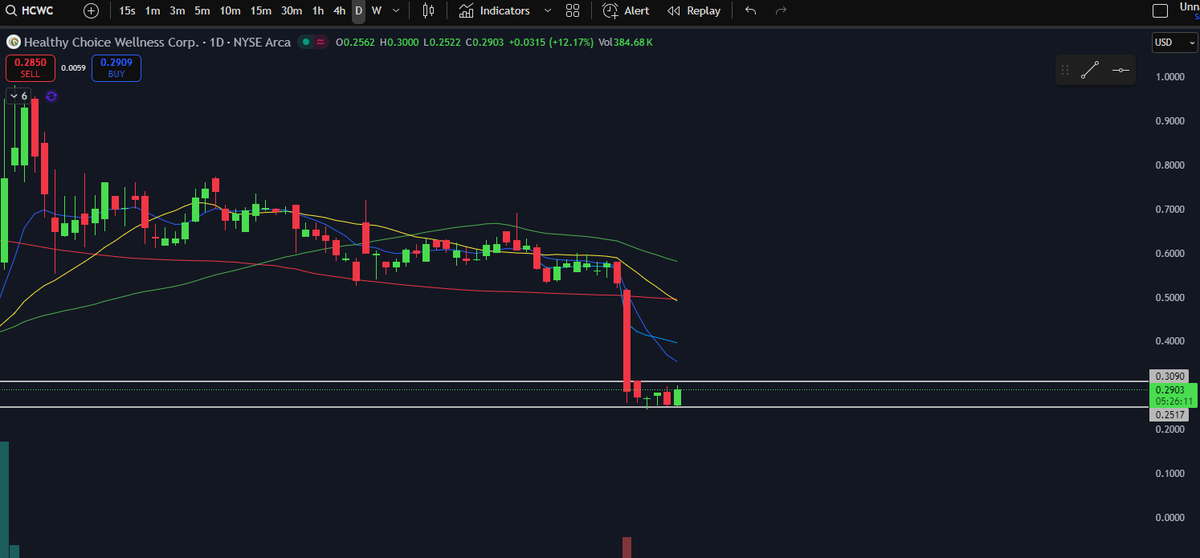This screenshot has height=558, width=1200.
Task: Create an Alert
Action: coord(626,11)
